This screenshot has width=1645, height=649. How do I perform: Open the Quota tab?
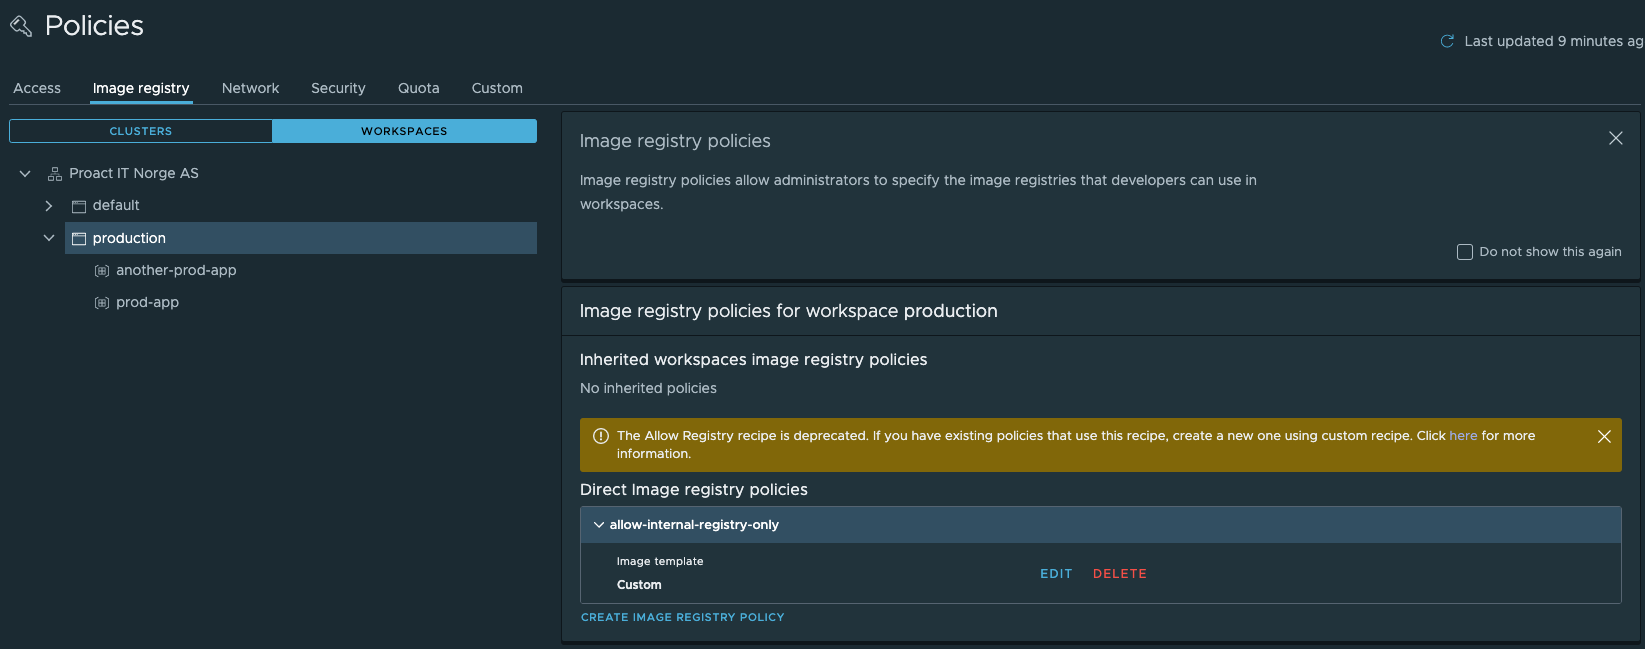tap(419, 88)
